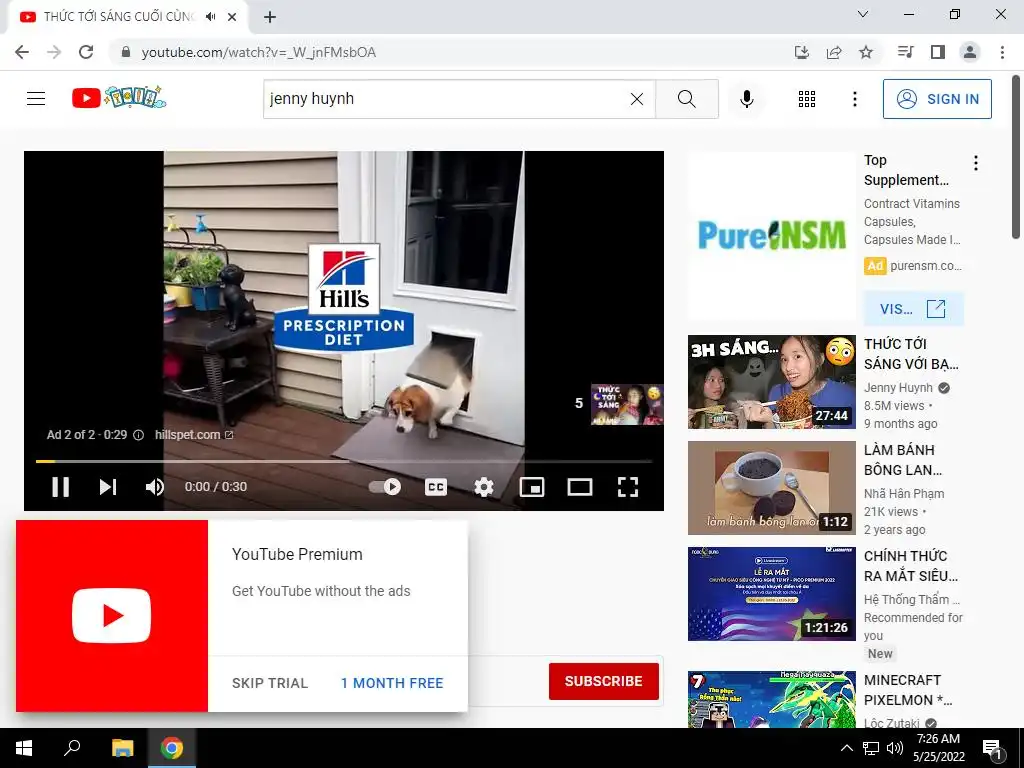
Task: Open the CHÍNH THỨC RA MẮT video thumbnail
Action: pyautogui.click(x=771, y=594)
